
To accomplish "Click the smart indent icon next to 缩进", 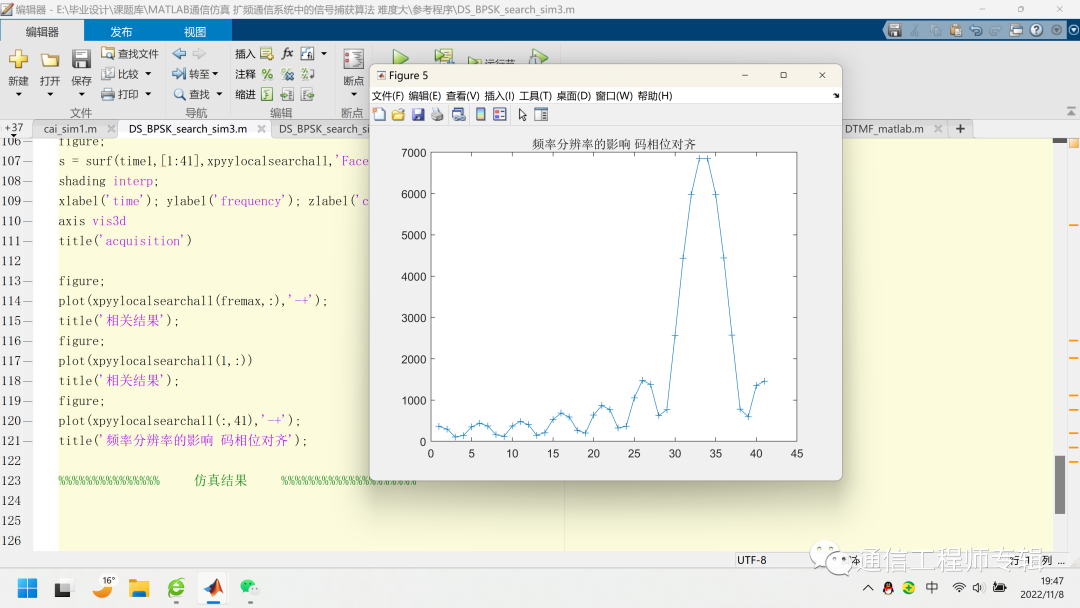I will 267,94.
